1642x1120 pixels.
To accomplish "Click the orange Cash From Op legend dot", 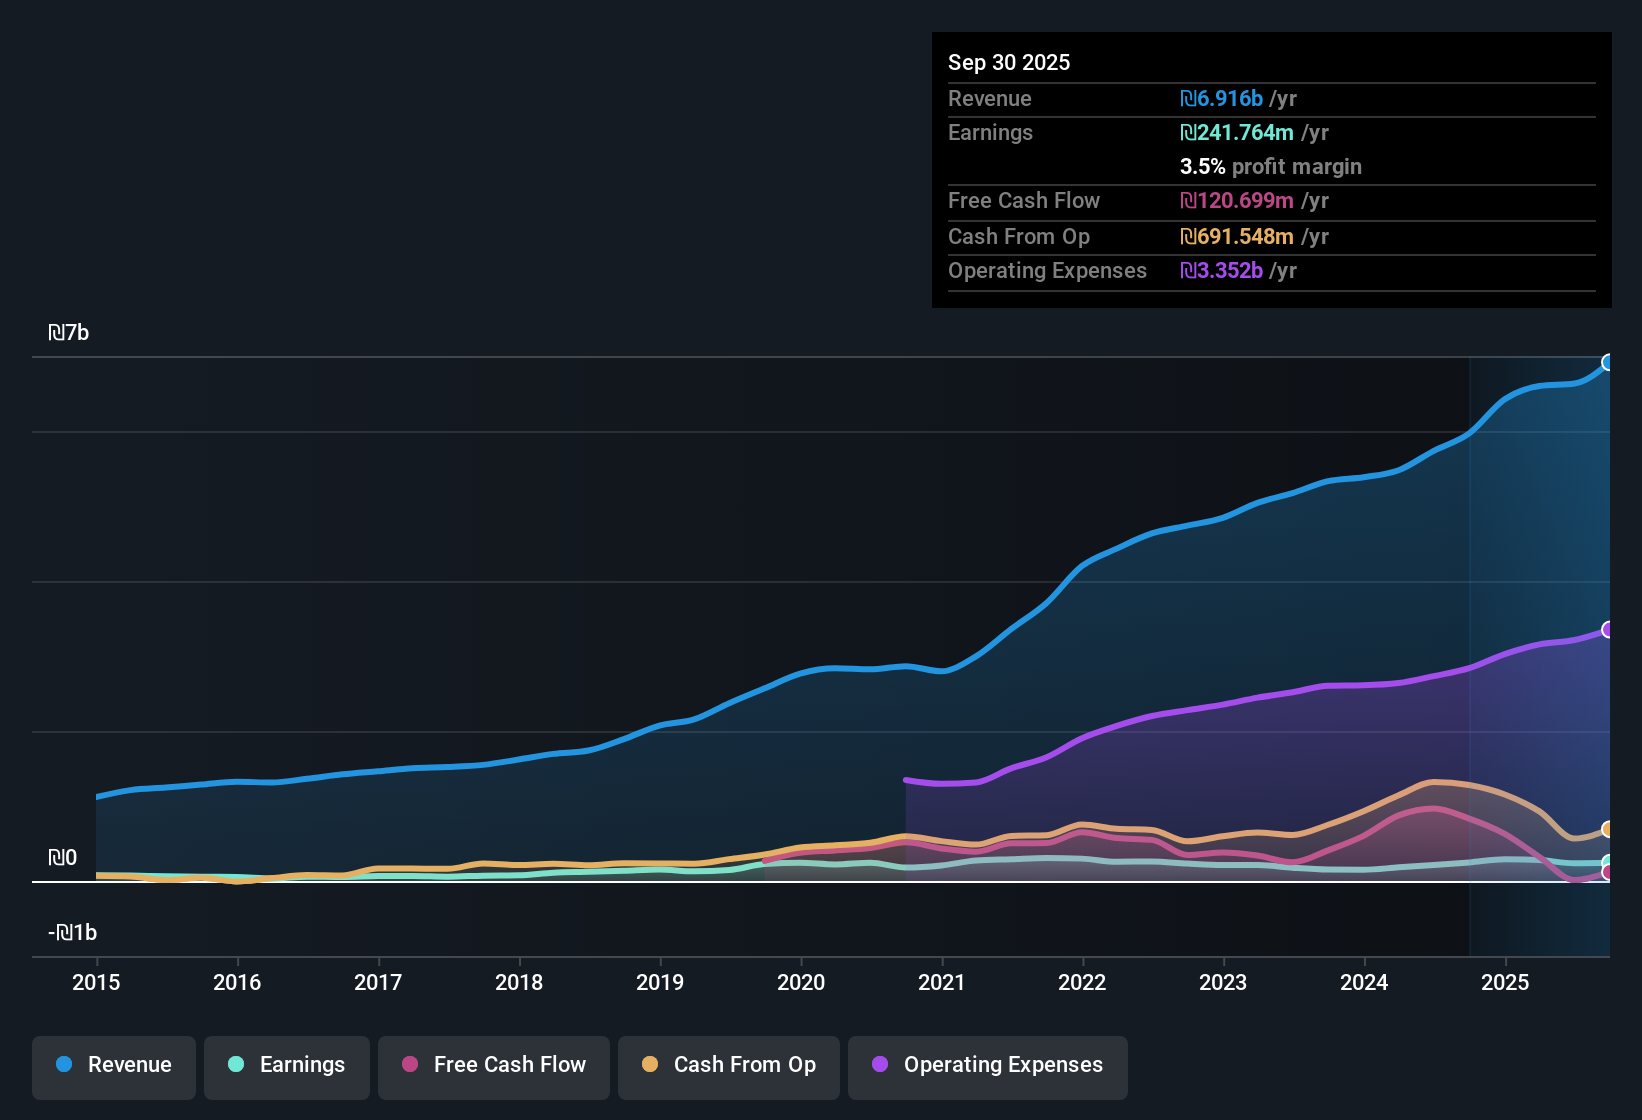I will click(x=650, y=1065).
